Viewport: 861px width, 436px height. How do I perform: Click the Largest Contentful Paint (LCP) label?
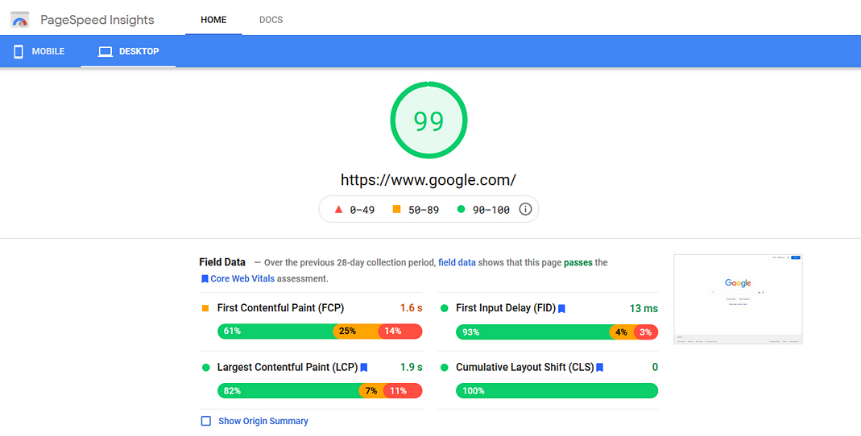pos(287,367)
